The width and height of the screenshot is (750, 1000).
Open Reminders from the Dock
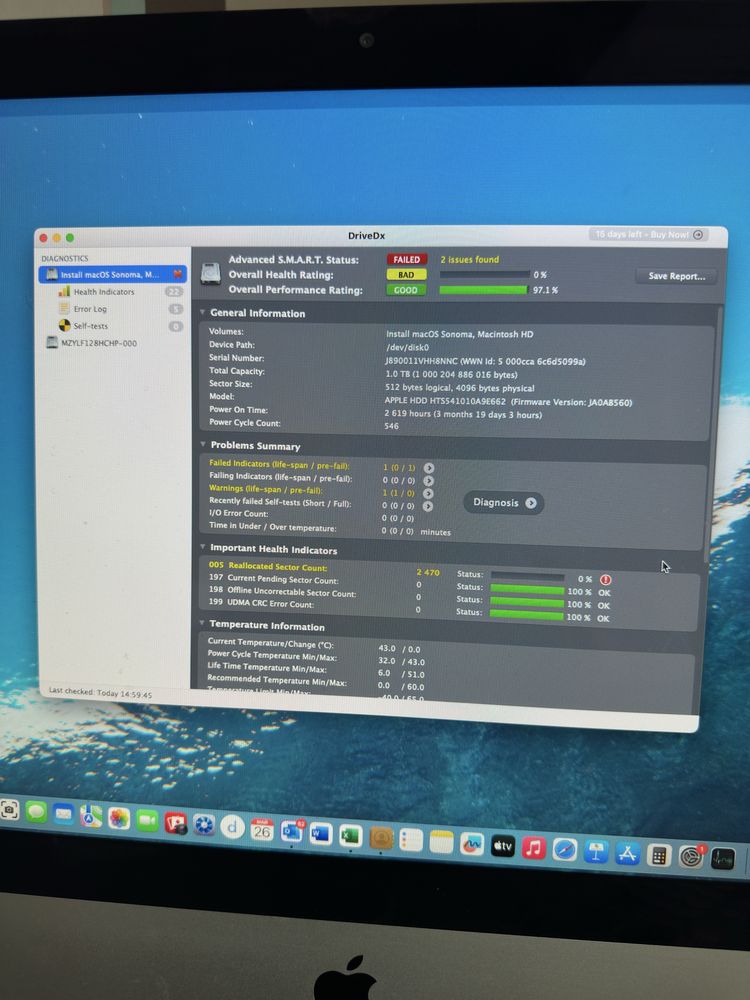tap(411, 839)
